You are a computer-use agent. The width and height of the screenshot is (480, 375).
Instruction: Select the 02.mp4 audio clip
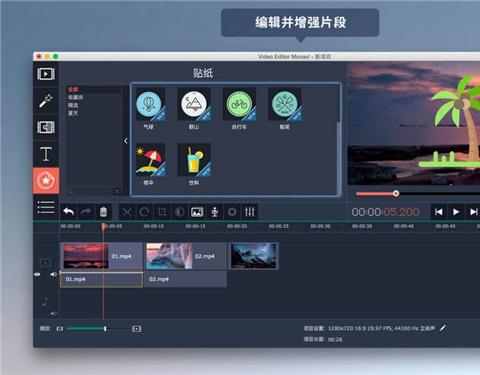tap(185, 279)
